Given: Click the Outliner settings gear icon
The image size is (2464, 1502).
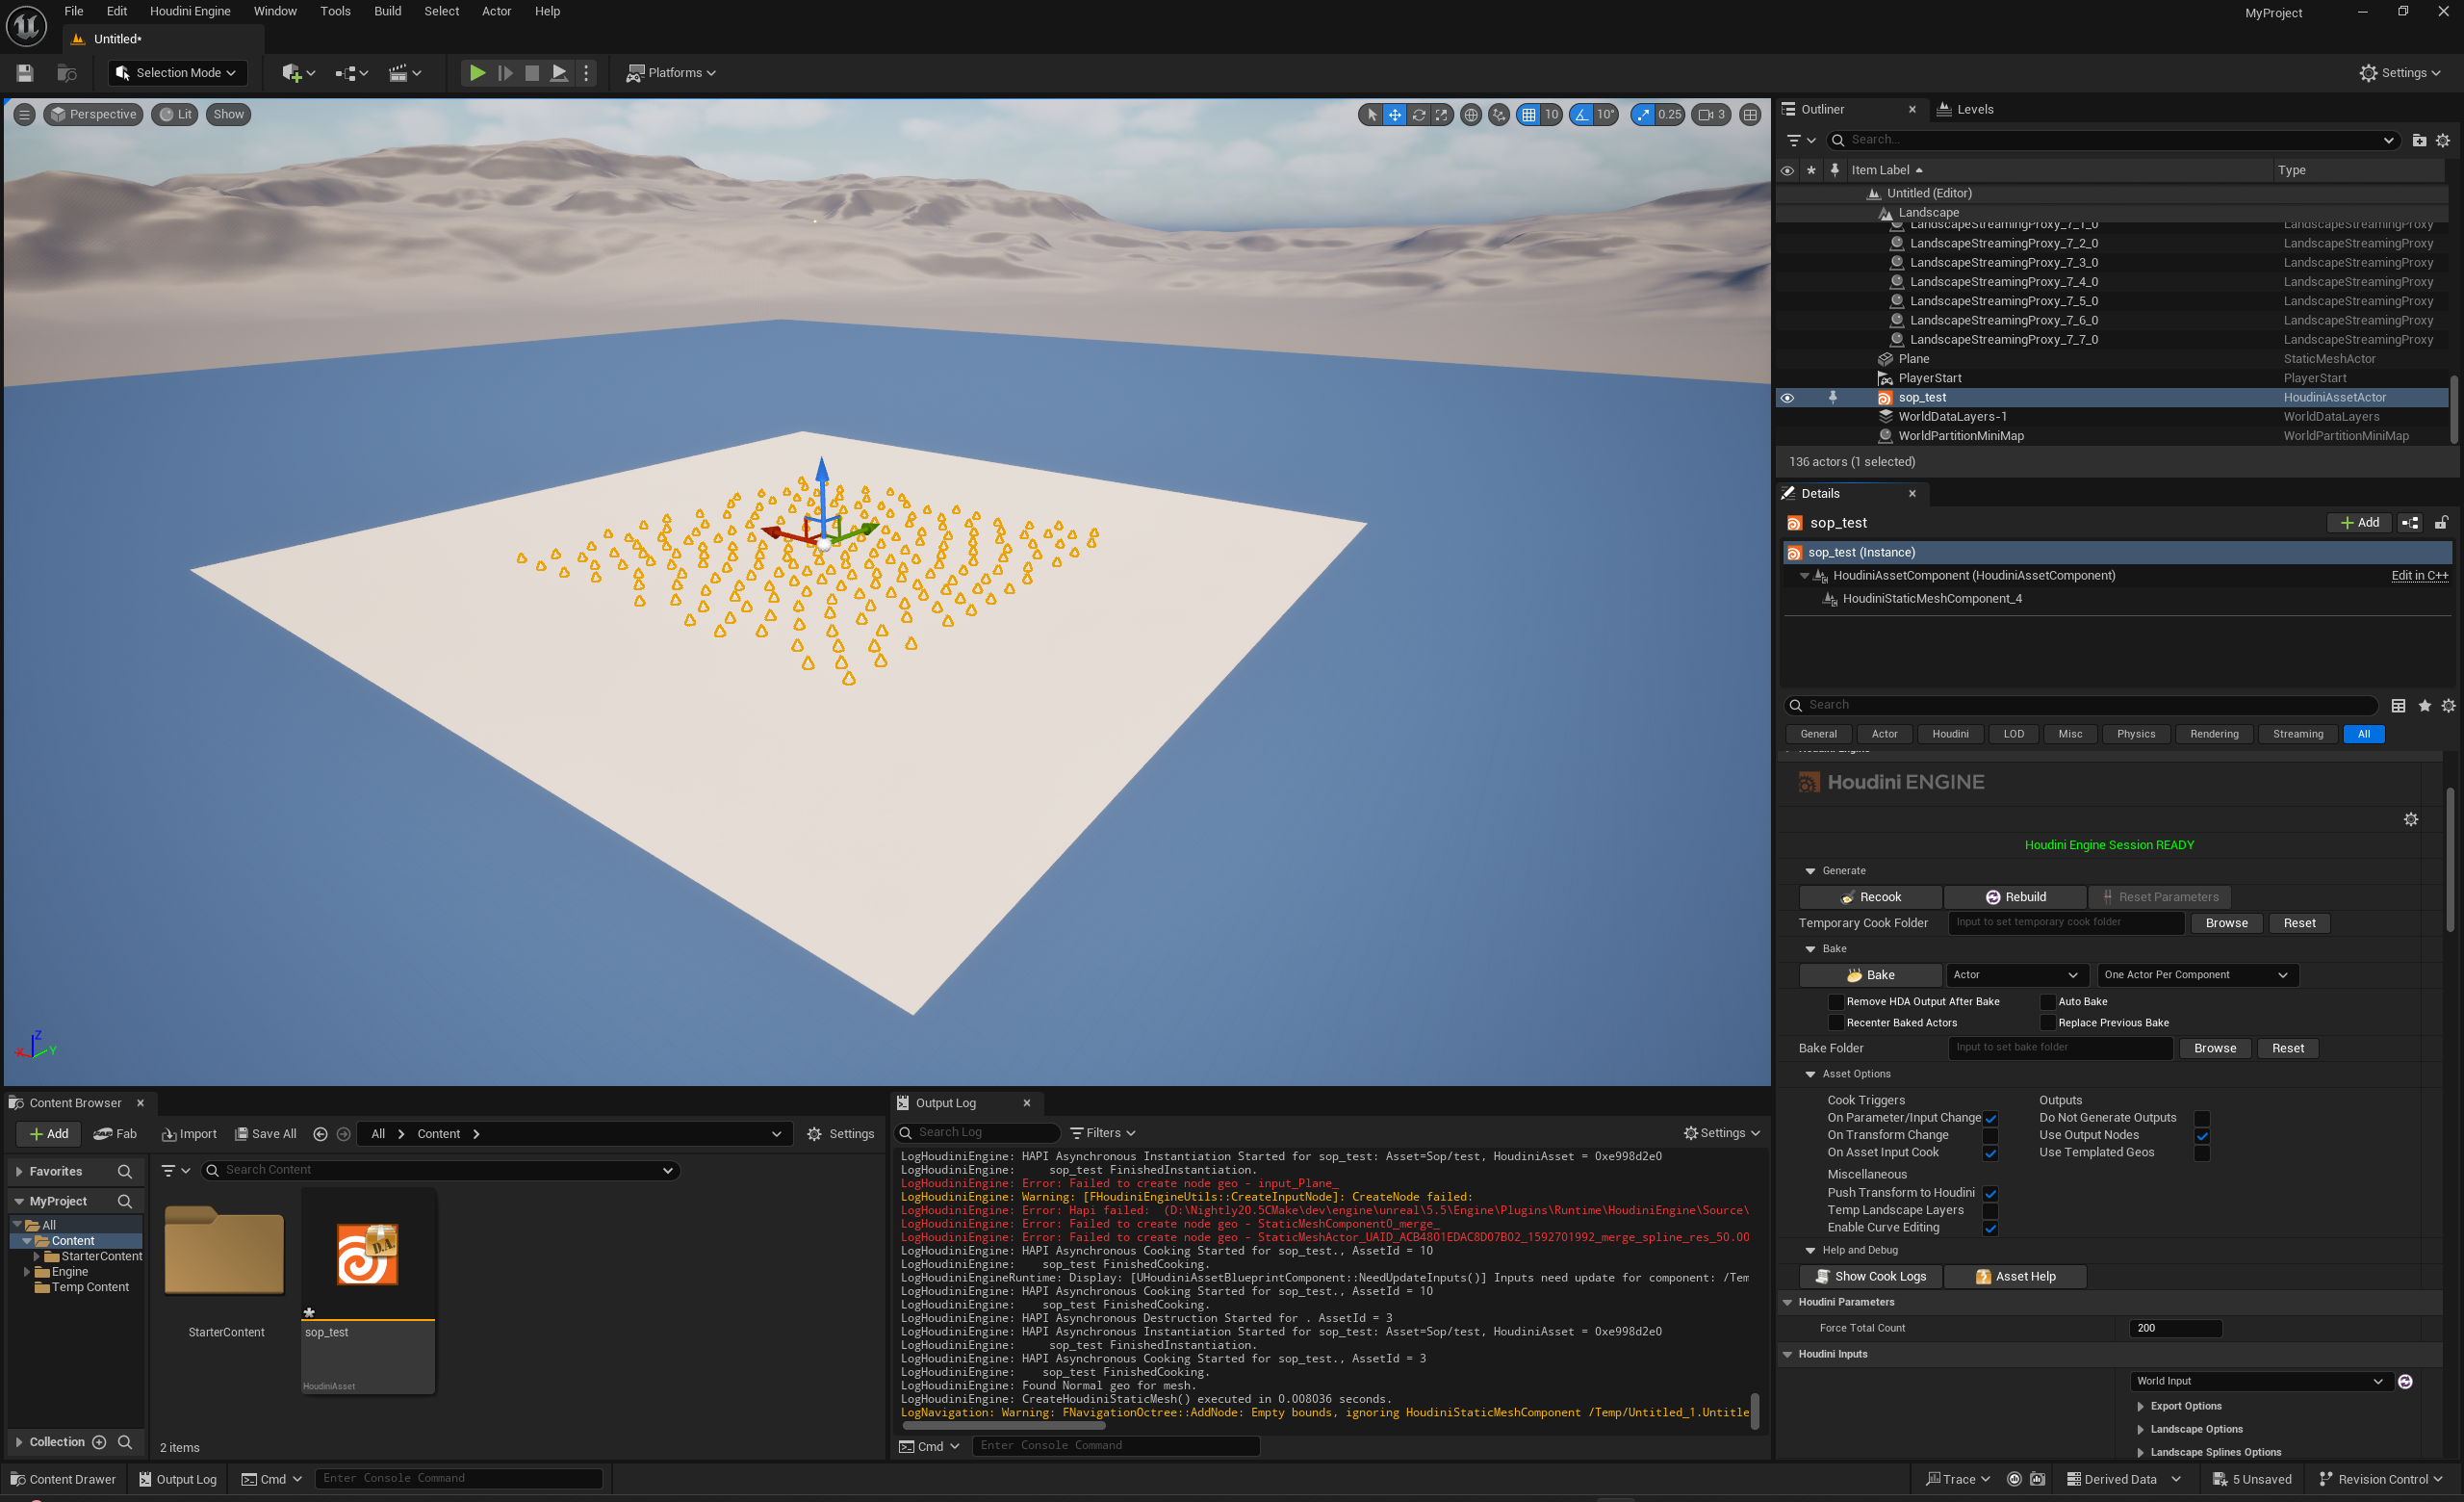Looking at the screenshot, I should (2443, 141).
